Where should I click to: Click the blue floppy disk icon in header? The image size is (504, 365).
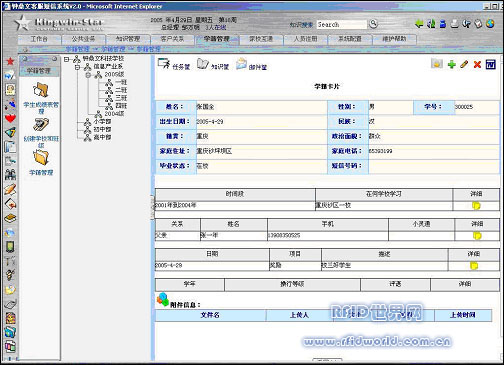coord(443,24)
